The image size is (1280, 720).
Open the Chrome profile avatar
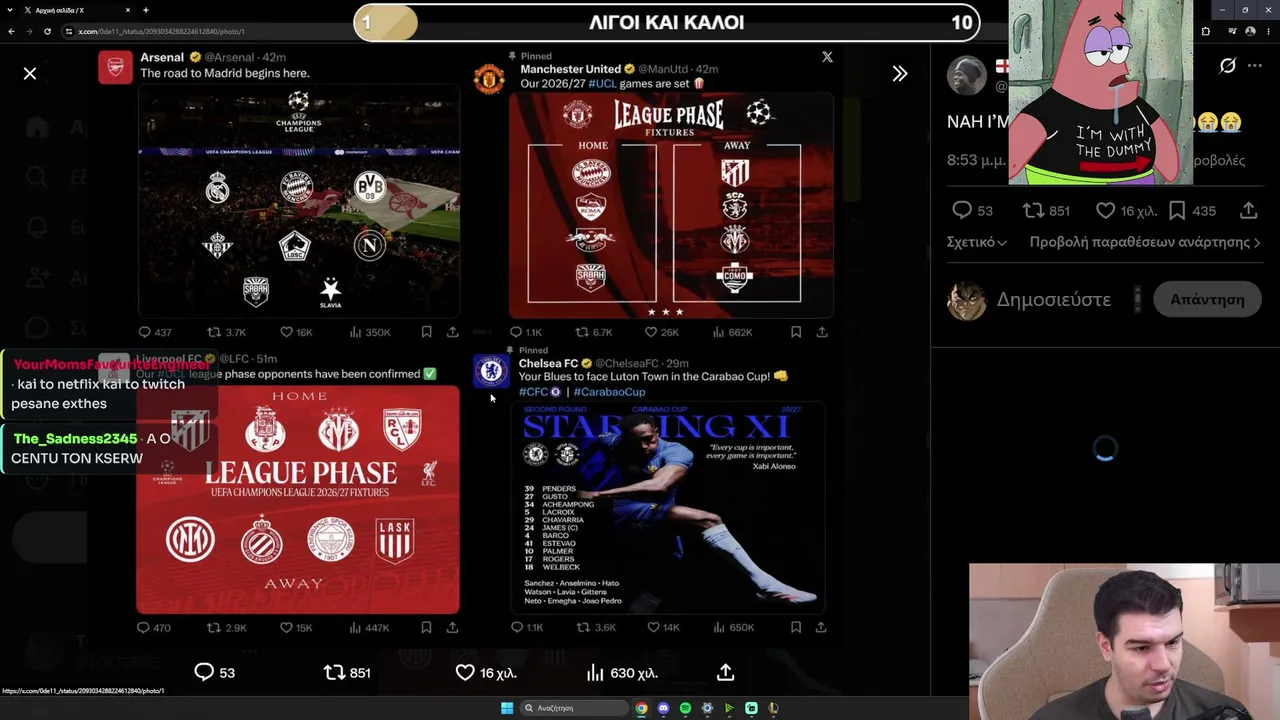[1250, 31]
